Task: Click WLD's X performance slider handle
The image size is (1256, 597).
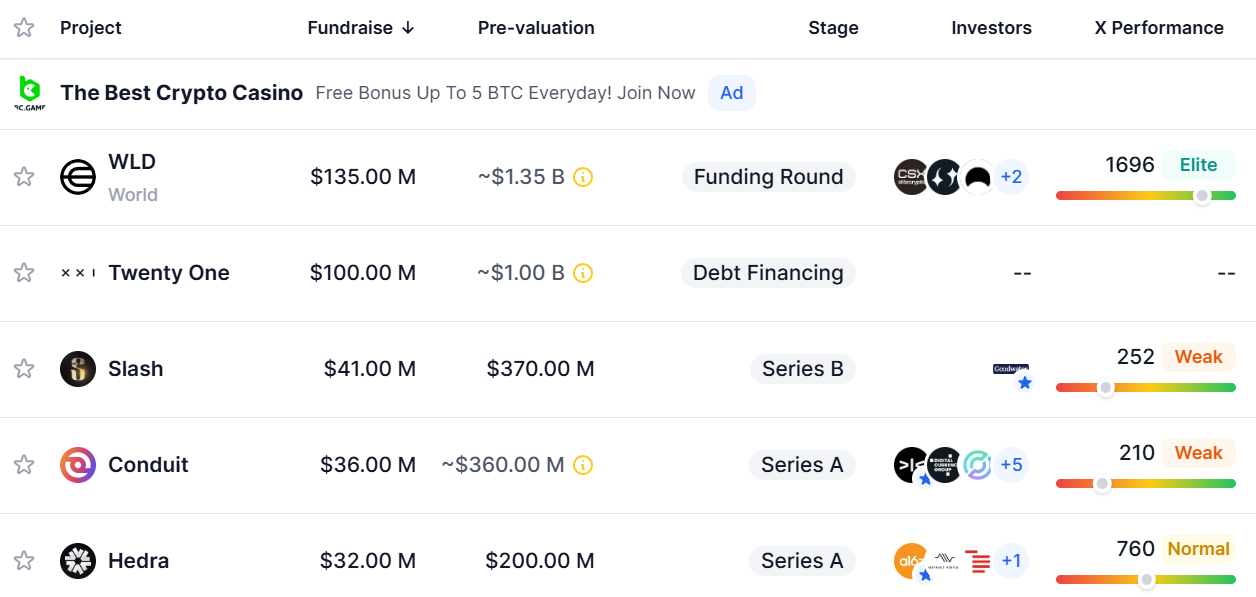Action: [x=1202, y=196]
